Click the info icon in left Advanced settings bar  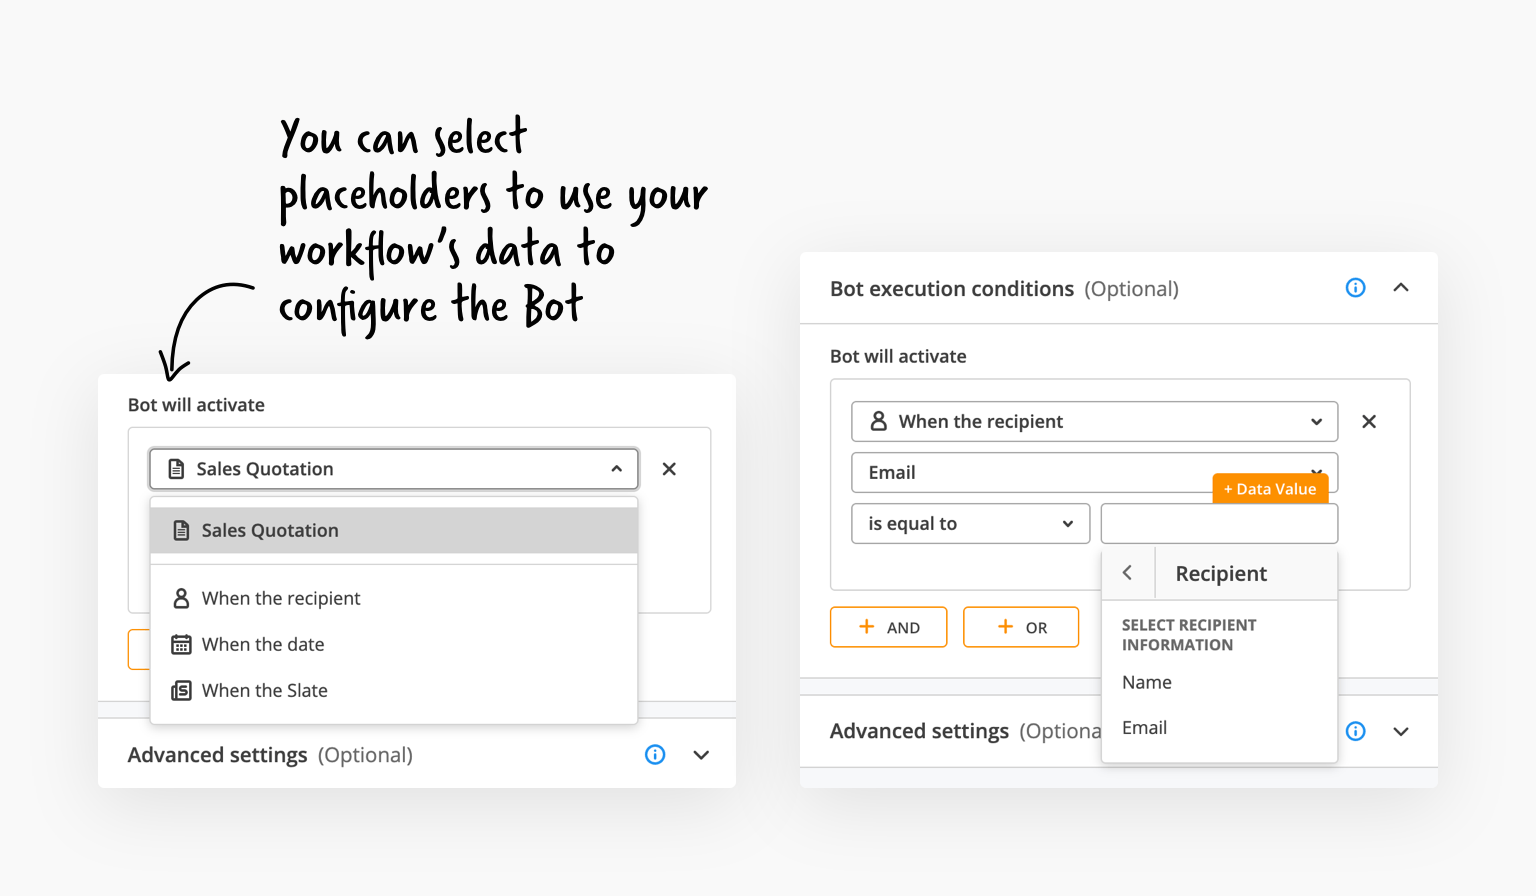pyautogui.click(x=655, y=754)
